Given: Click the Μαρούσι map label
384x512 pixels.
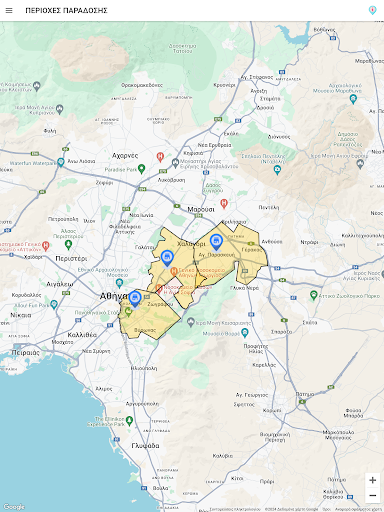Looking at the screenshot, I should pos(201,209).
